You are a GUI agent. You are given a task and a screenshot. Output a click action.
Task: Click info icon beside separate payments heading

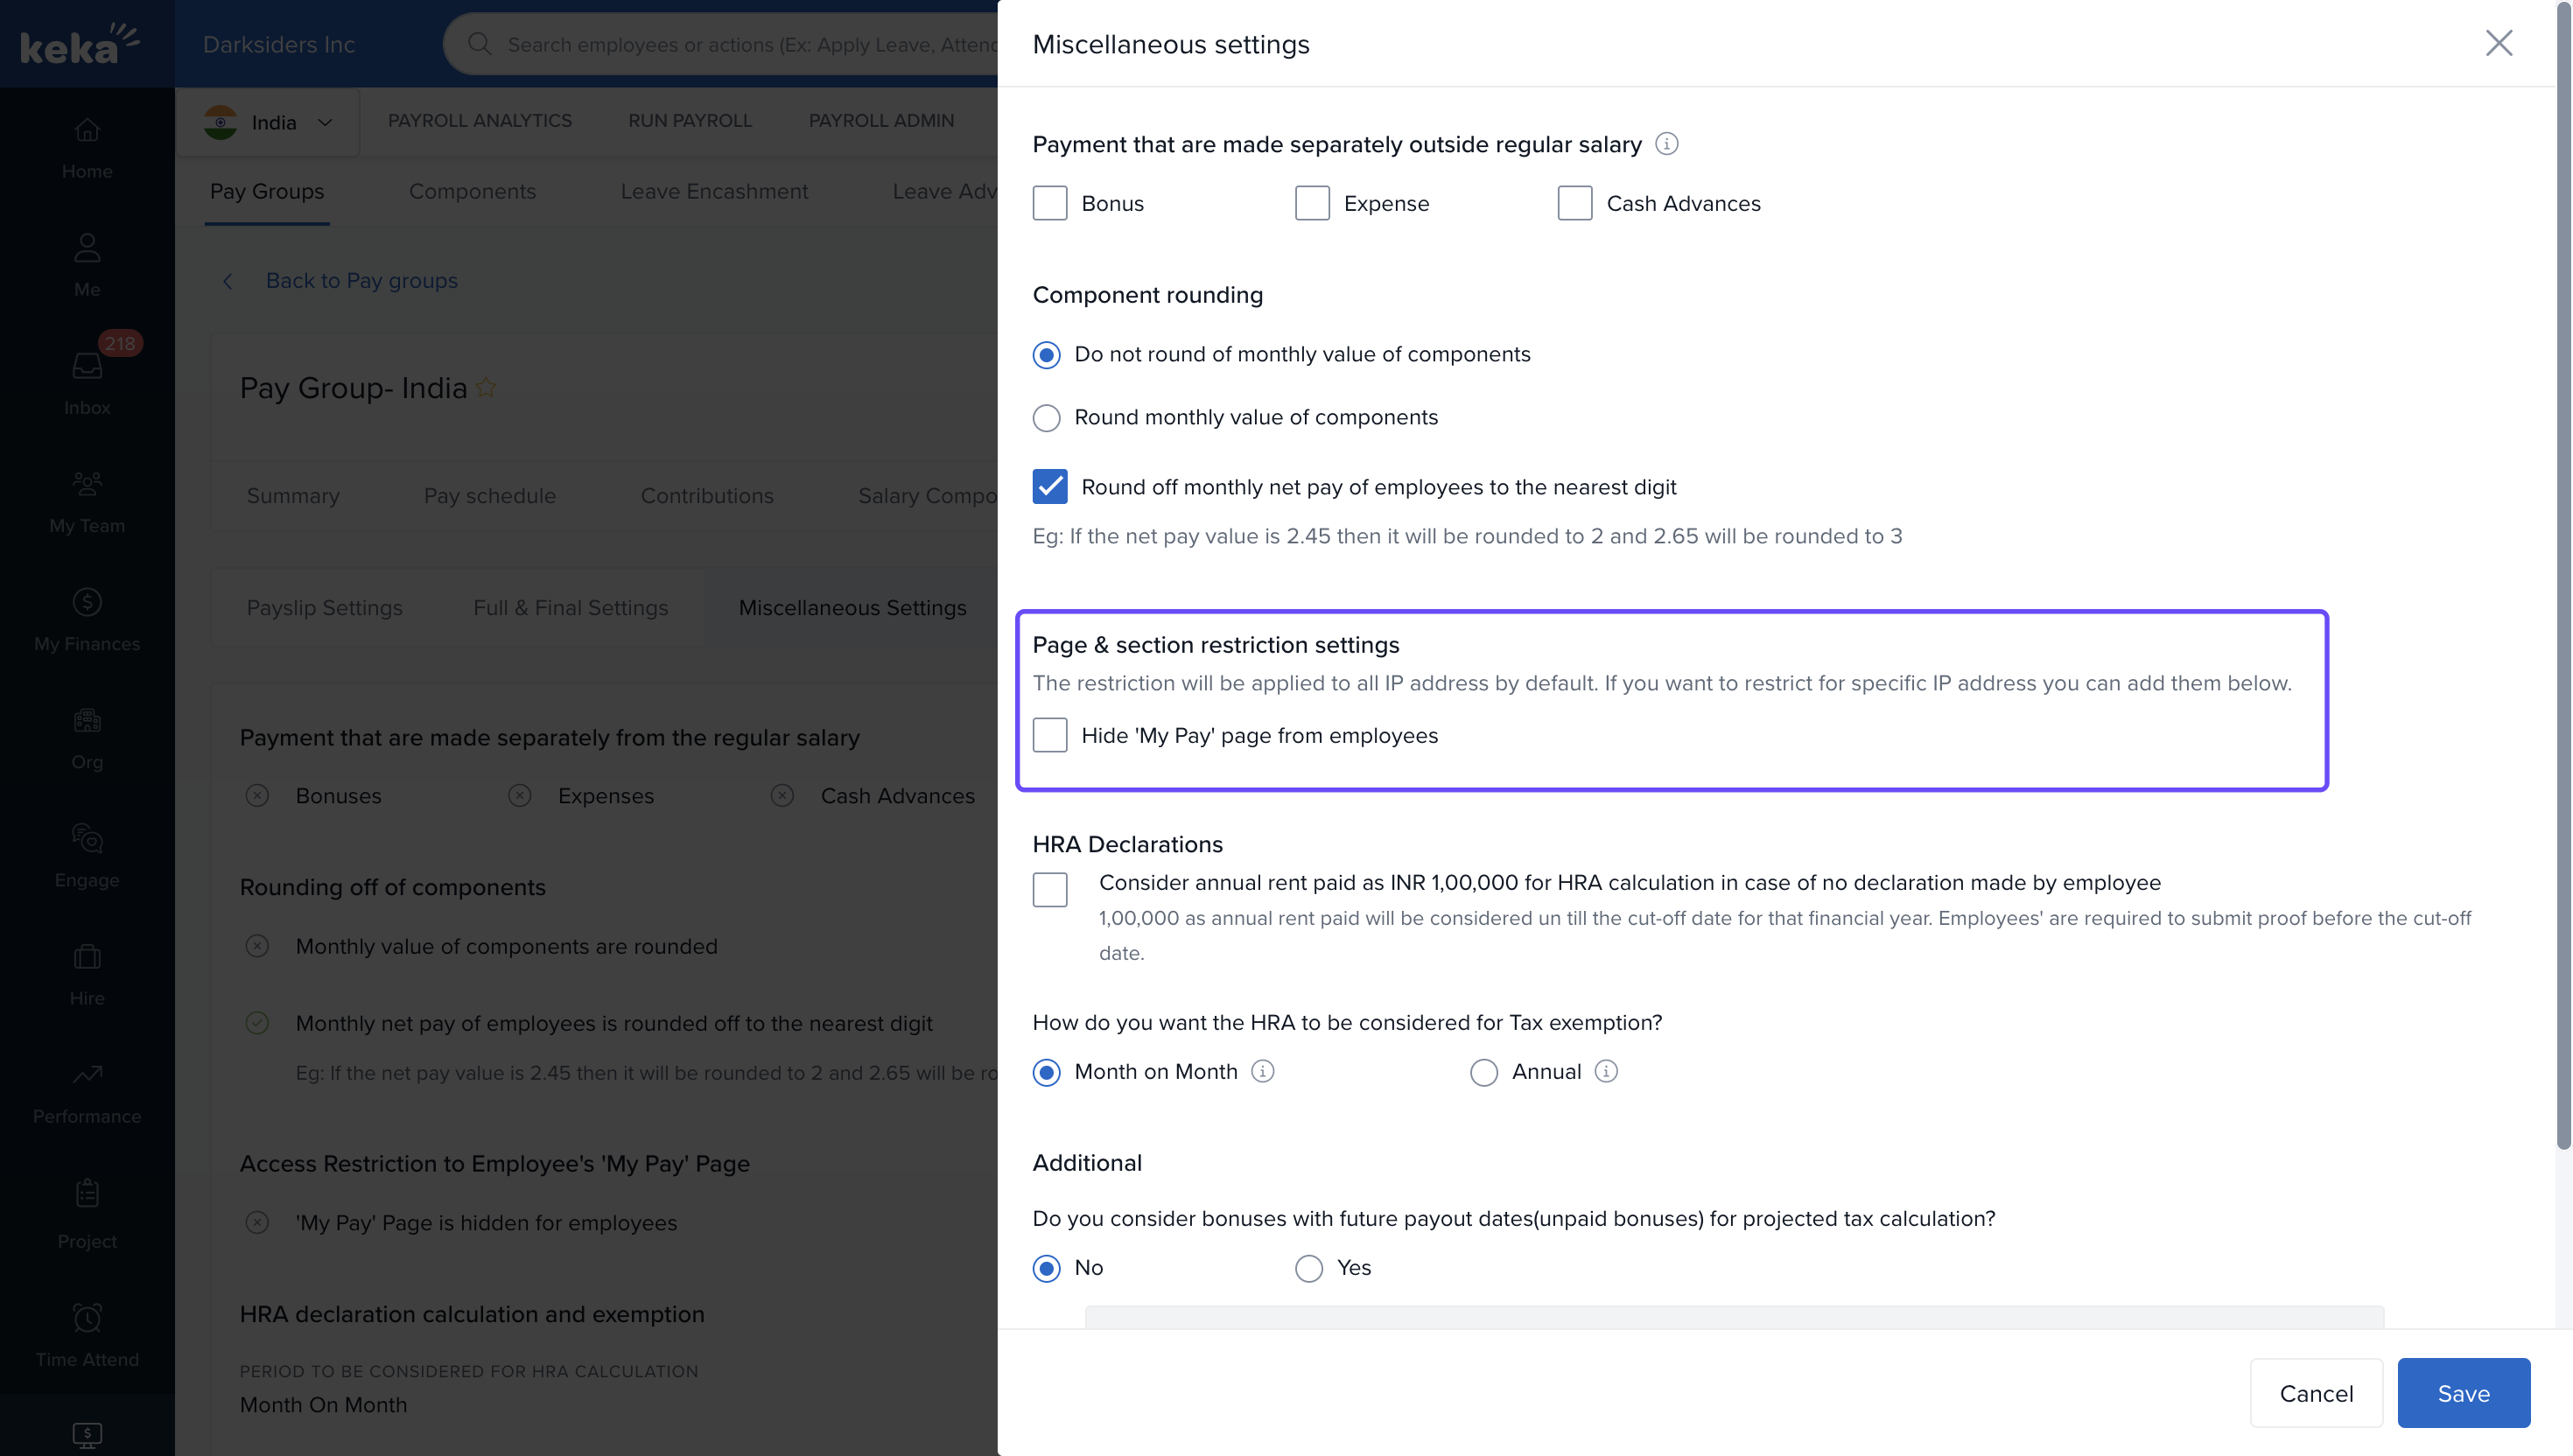pos(1666,144)
